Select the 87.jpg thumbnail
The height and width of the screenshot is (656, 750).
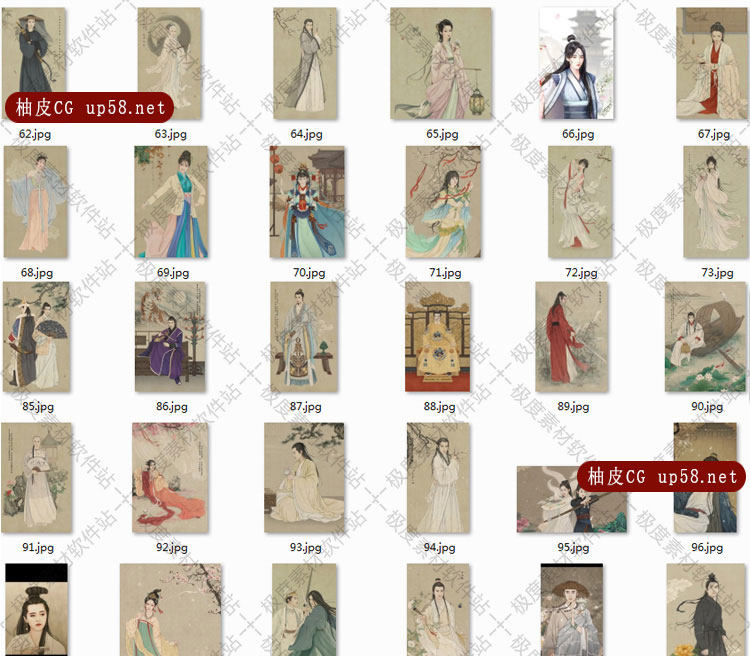click(304, 337)
